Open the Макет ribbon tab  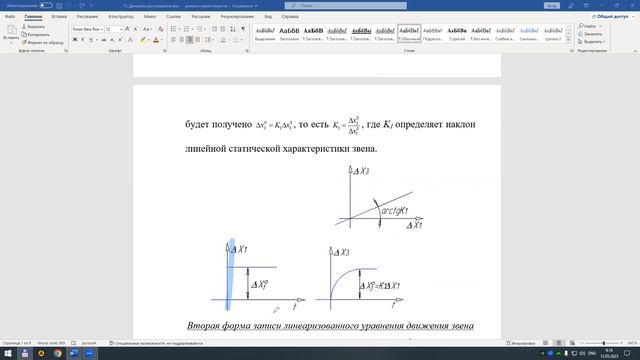tap(150, 16)
